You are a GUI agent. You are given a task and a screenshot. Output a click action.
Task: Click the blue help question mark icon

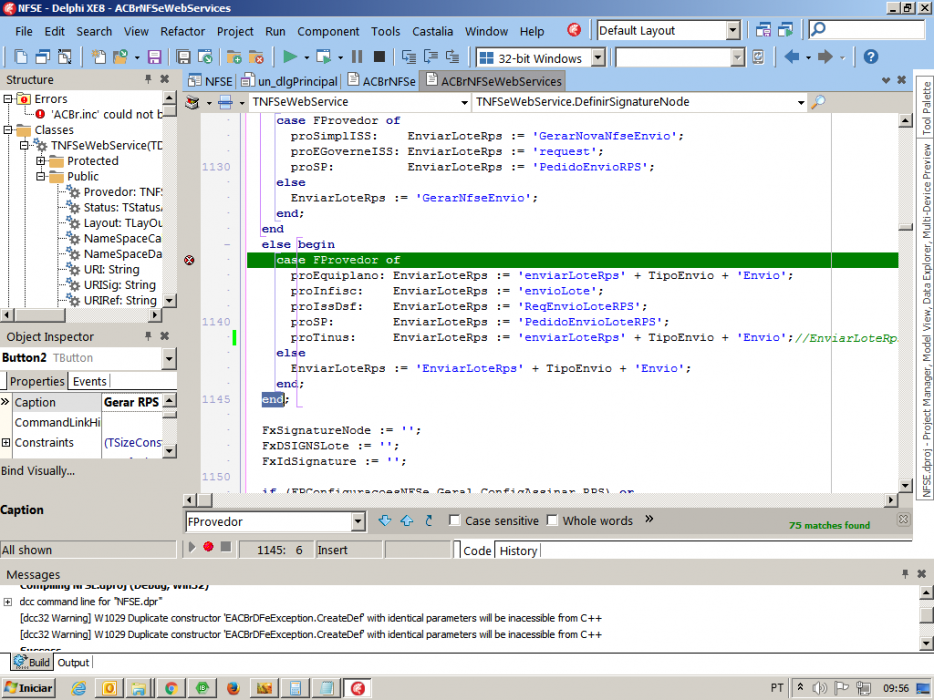870,57
